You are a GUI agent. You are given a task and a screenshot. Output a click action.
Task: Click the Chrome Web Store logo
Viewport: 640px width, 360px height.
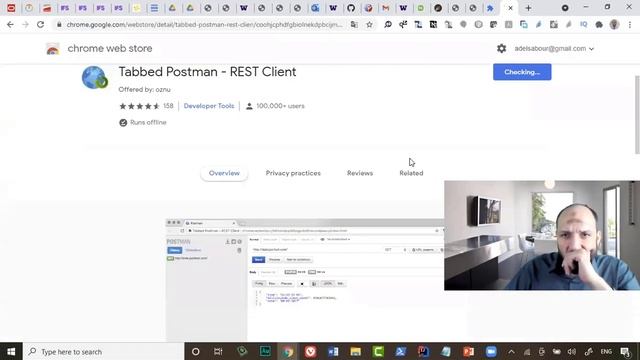click(x=53, y=49)
